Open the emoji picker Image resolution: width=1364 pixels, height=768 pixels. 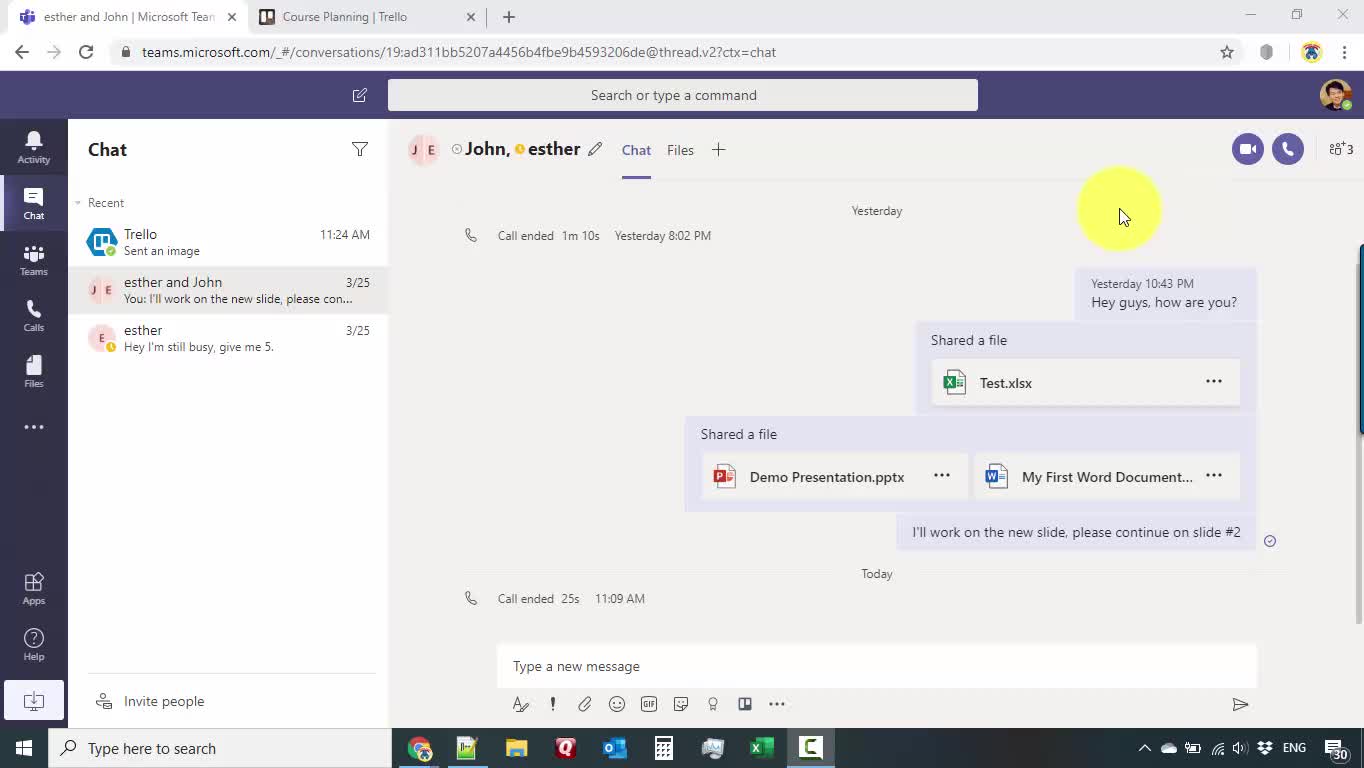[x=617, y=704]
